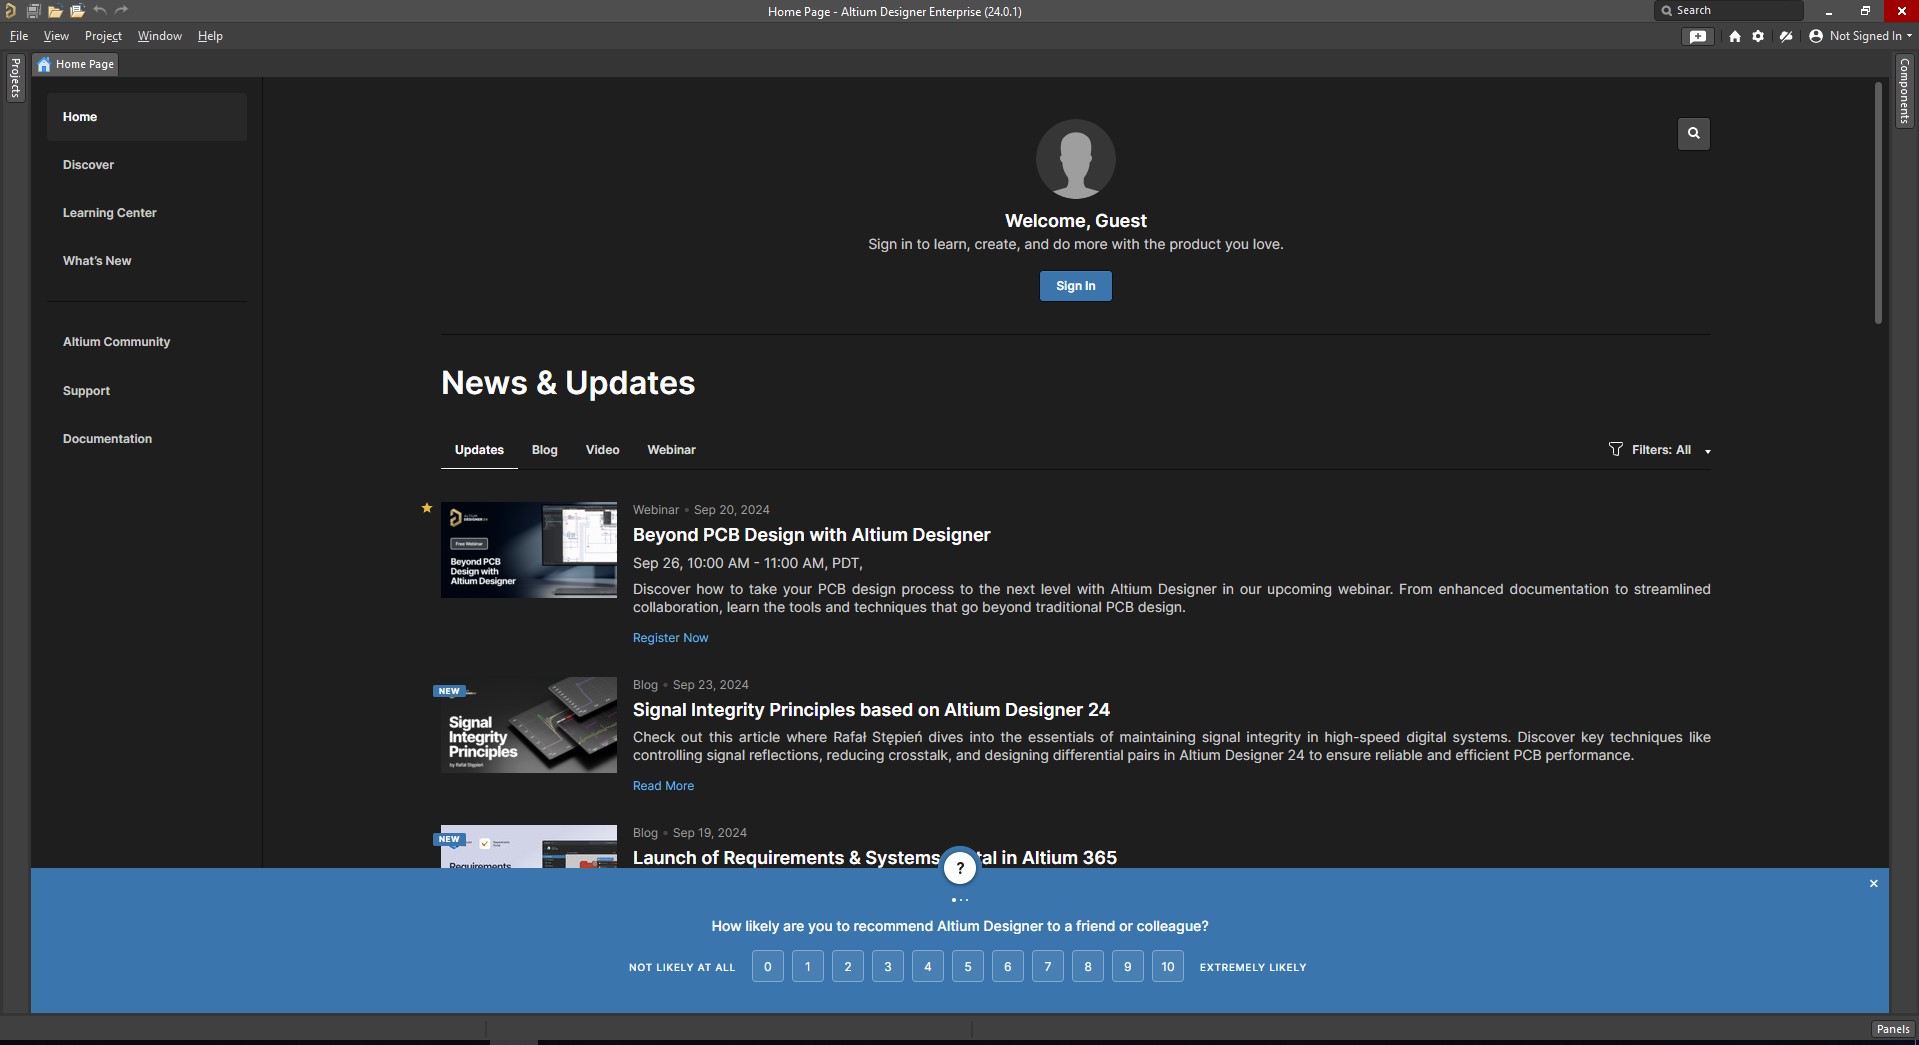This screenshot has width=1919, height=1045.
Task: Open Launch of Requirements & Systems article title
Action: click(875, 858)
